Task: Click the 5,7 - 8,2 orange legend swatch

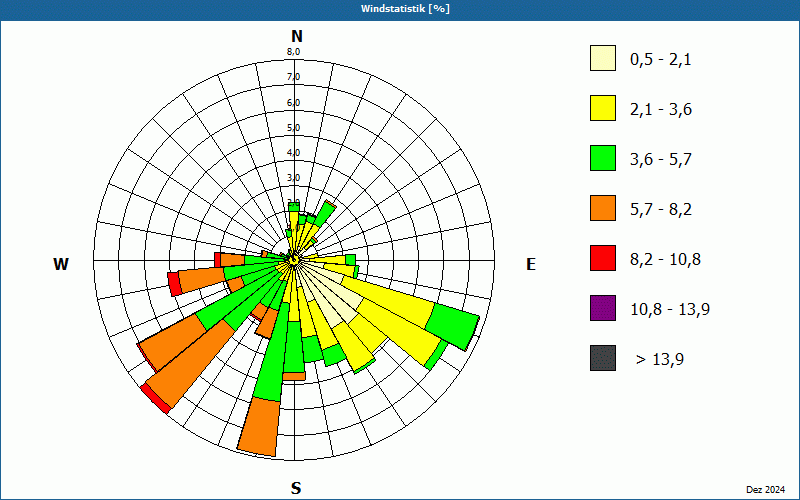Action: (x=603, y=208)
